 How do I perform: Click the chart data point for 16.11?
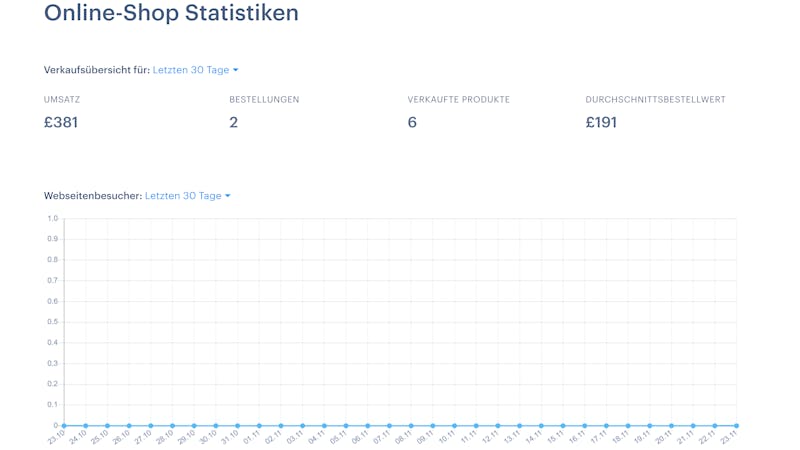pyautogui.click(x=585, y=426)
